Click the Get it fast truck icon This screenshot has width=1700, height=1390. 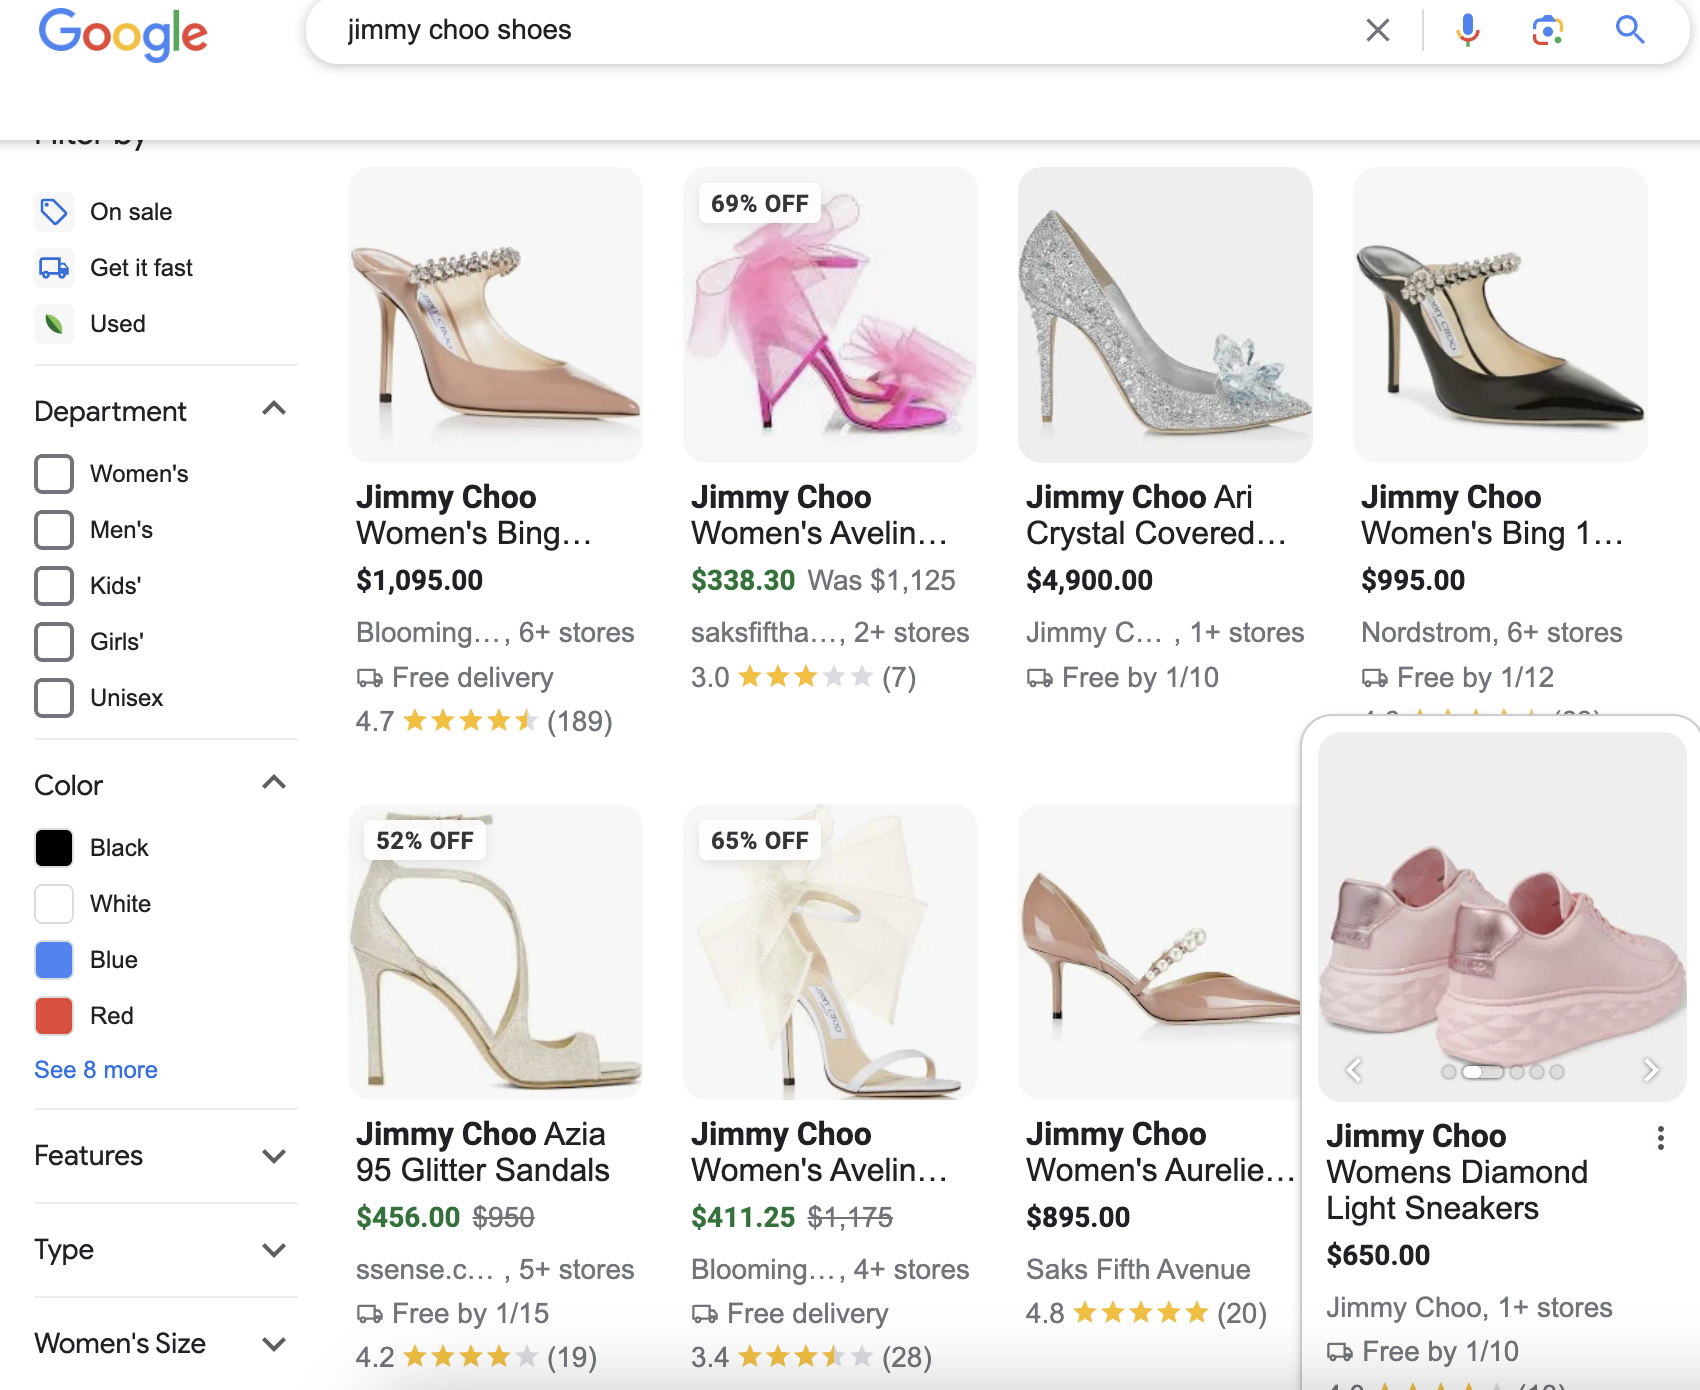pyautogui.click(x=54, y=268)
